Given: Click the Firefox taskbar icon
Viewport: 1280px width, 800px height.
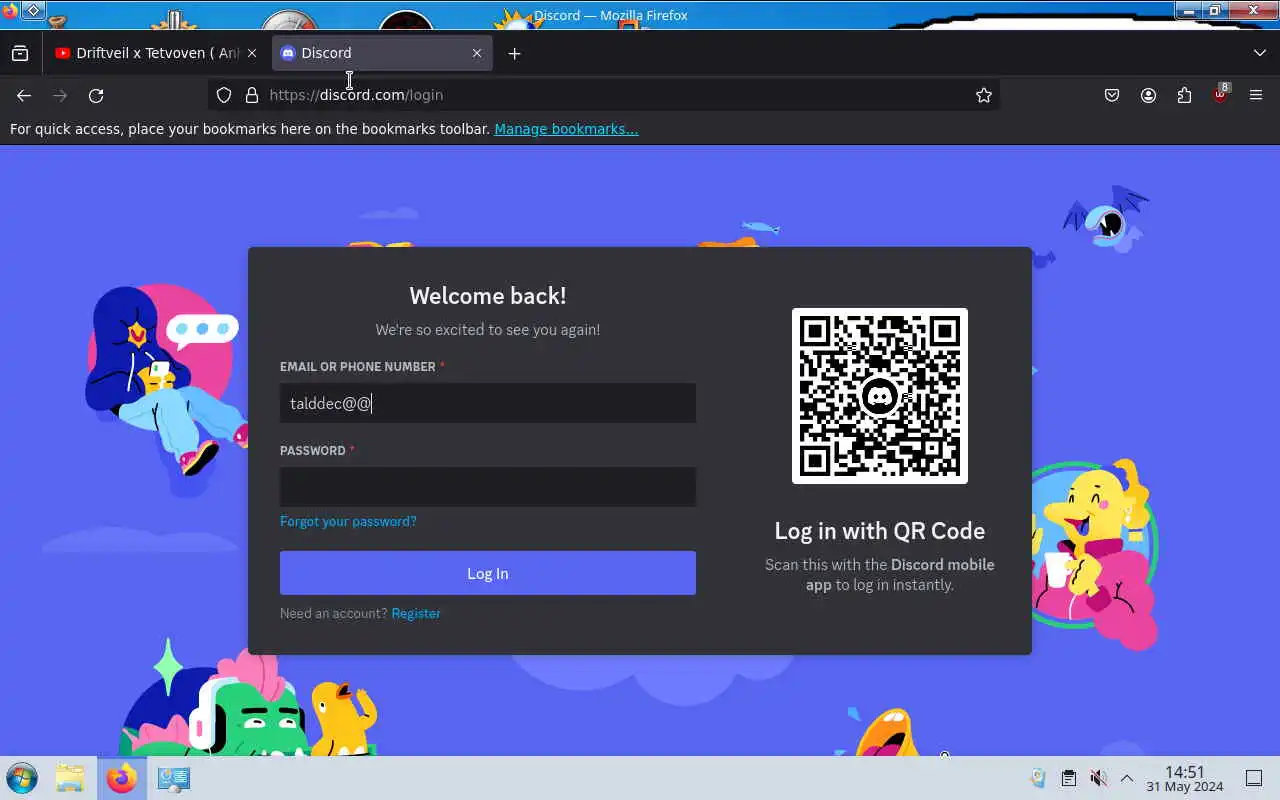Looking at the screenshot, I should pos(122,778).
